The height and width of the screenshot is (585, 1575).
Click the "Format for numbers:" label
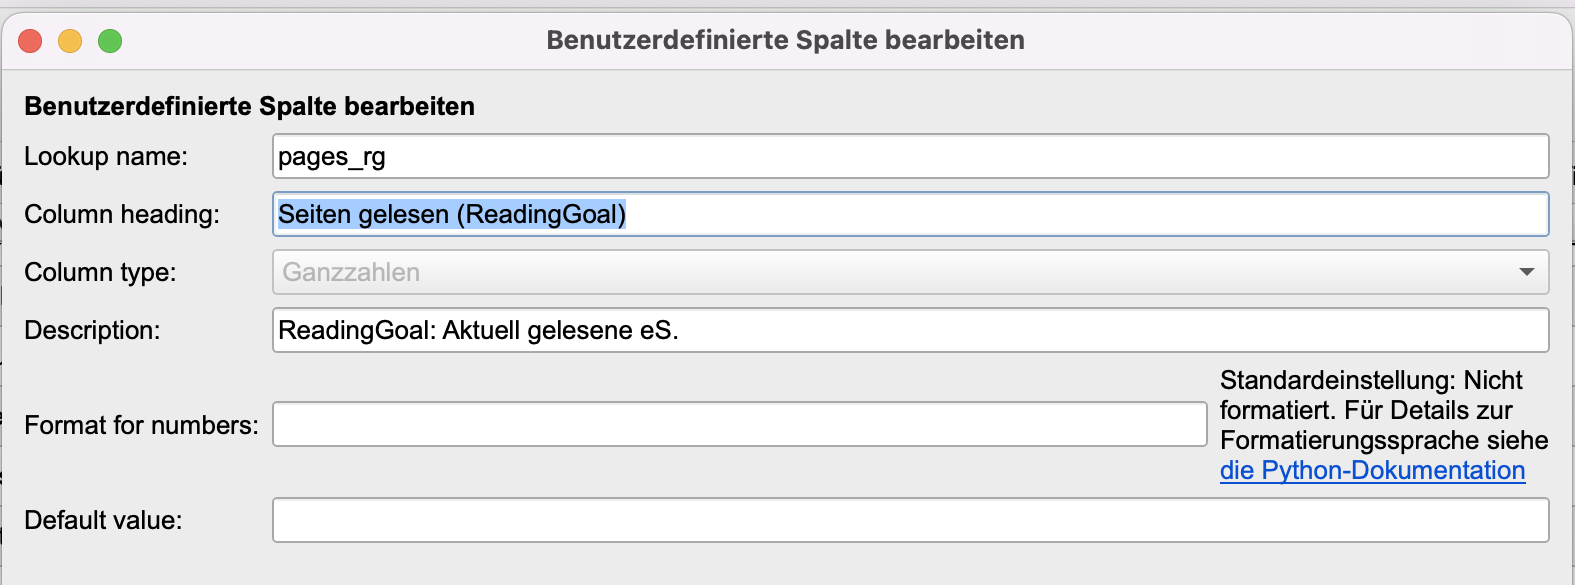(141, 426)
